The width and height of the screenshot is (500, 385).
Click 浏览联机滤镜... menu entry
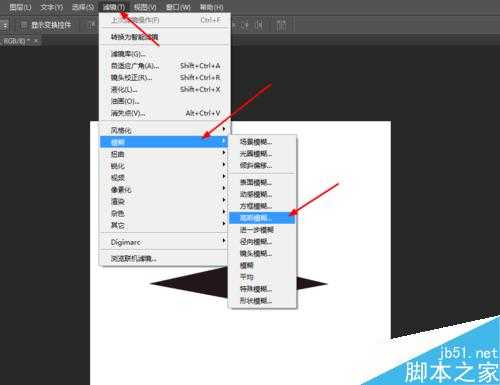(x=164, y=258)
